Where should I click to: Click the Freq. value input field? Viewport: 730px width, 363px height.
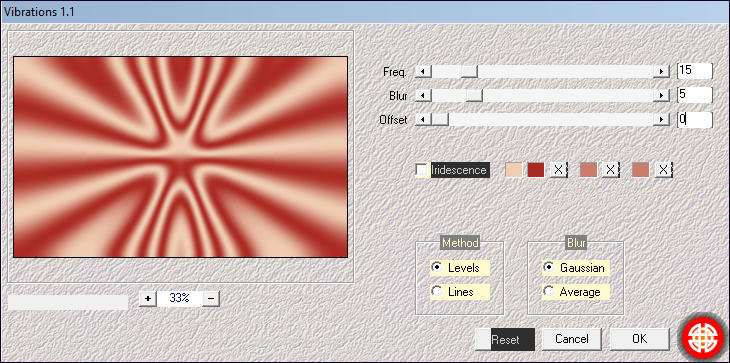click(695, 71)
